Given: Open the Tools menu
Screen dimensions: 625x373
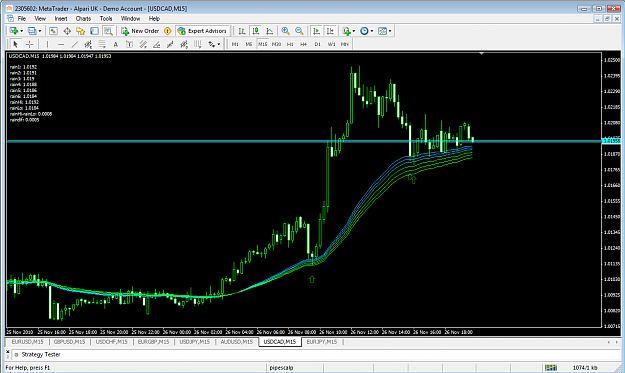Looking at the screenshot, I should [x=106, y=18].
